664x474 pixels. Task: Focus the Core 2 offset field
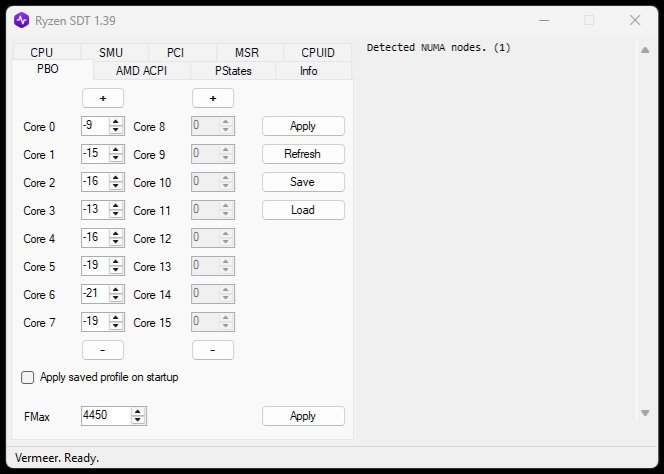pos(95,182)
